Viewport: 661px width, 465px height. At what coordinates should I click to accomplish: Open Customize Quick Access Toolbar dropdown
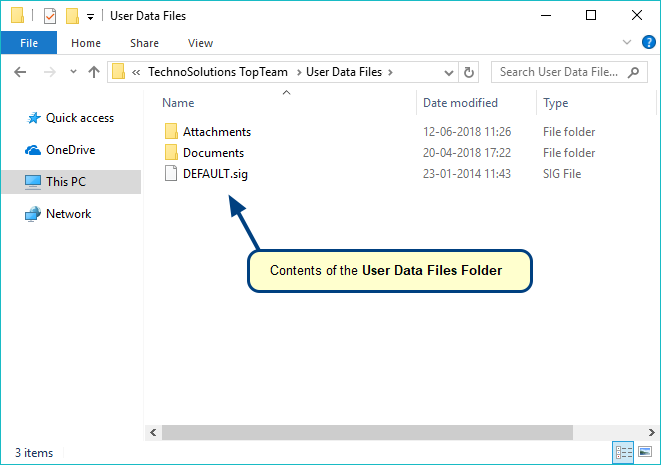pyautogui.click(x=90, y=17)
